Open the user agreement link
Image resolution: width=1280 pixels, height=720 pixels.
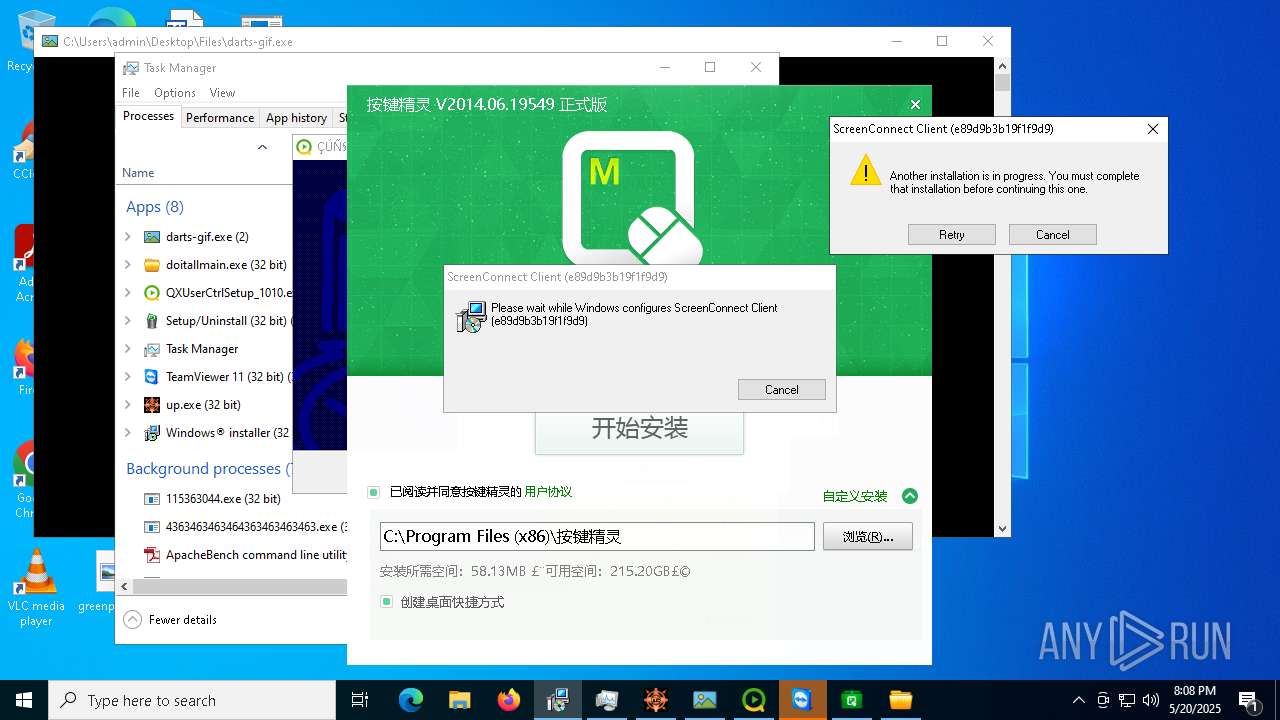[548, 492]
